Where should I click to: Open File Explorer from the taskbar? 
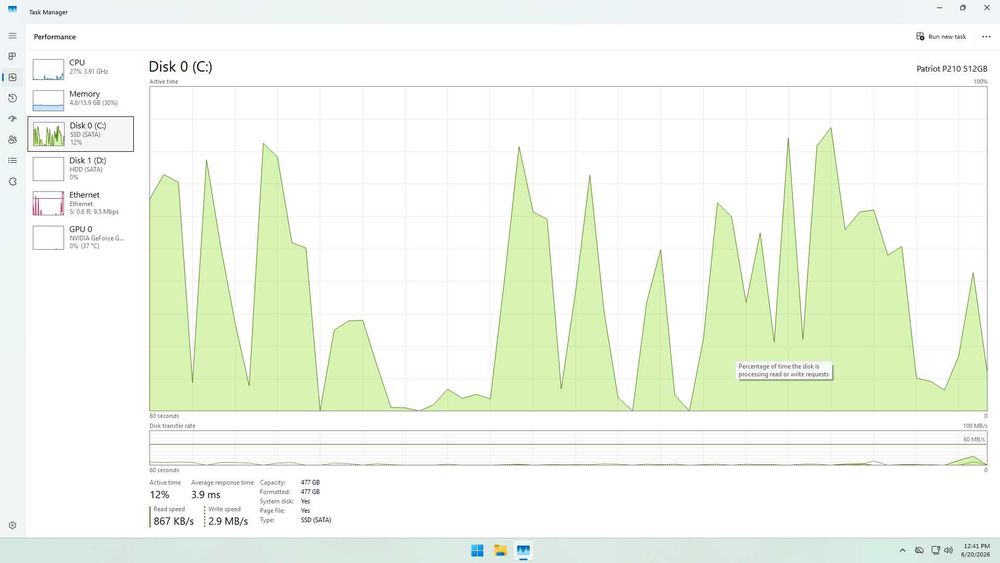tap(500, 550)
